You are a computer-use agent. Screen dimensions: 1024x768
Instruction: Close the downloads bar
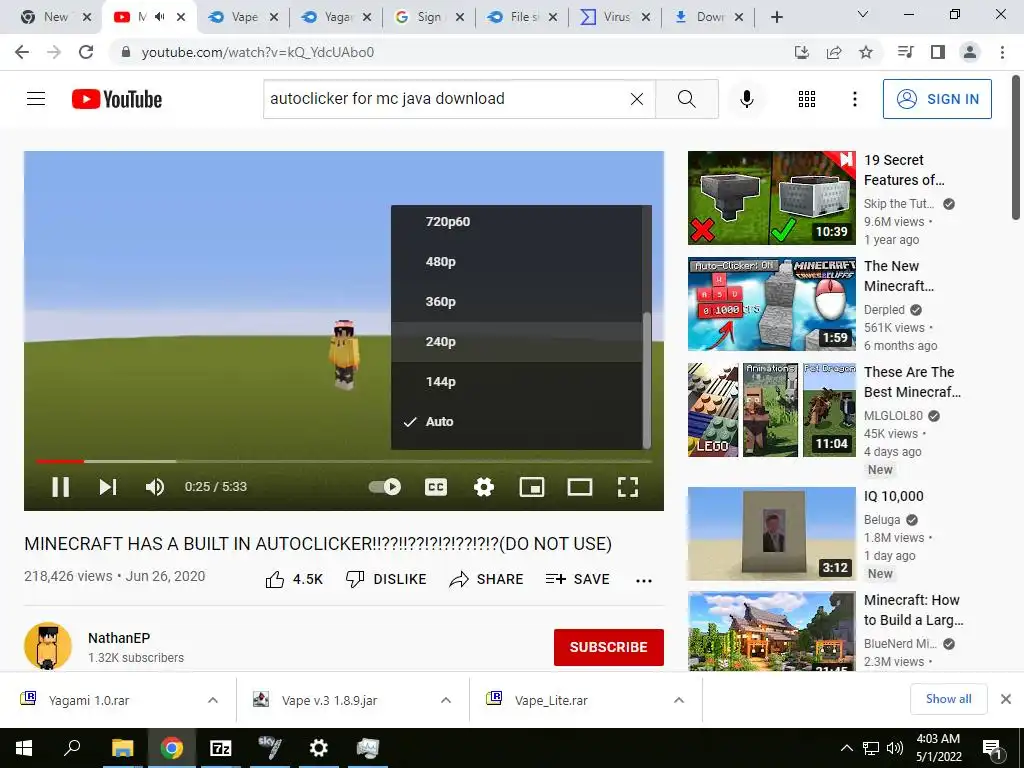(1006, 699)
